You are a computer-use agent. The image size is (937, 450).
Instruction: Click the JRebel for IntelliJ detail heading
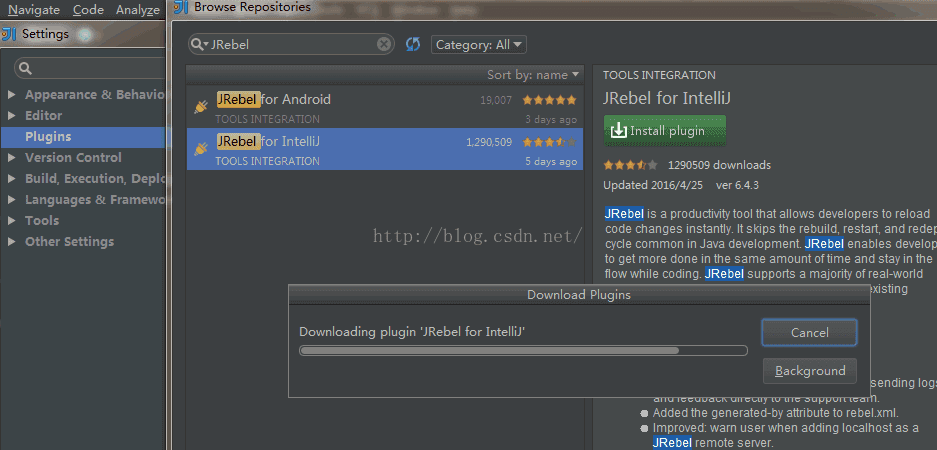coord(667,99)
